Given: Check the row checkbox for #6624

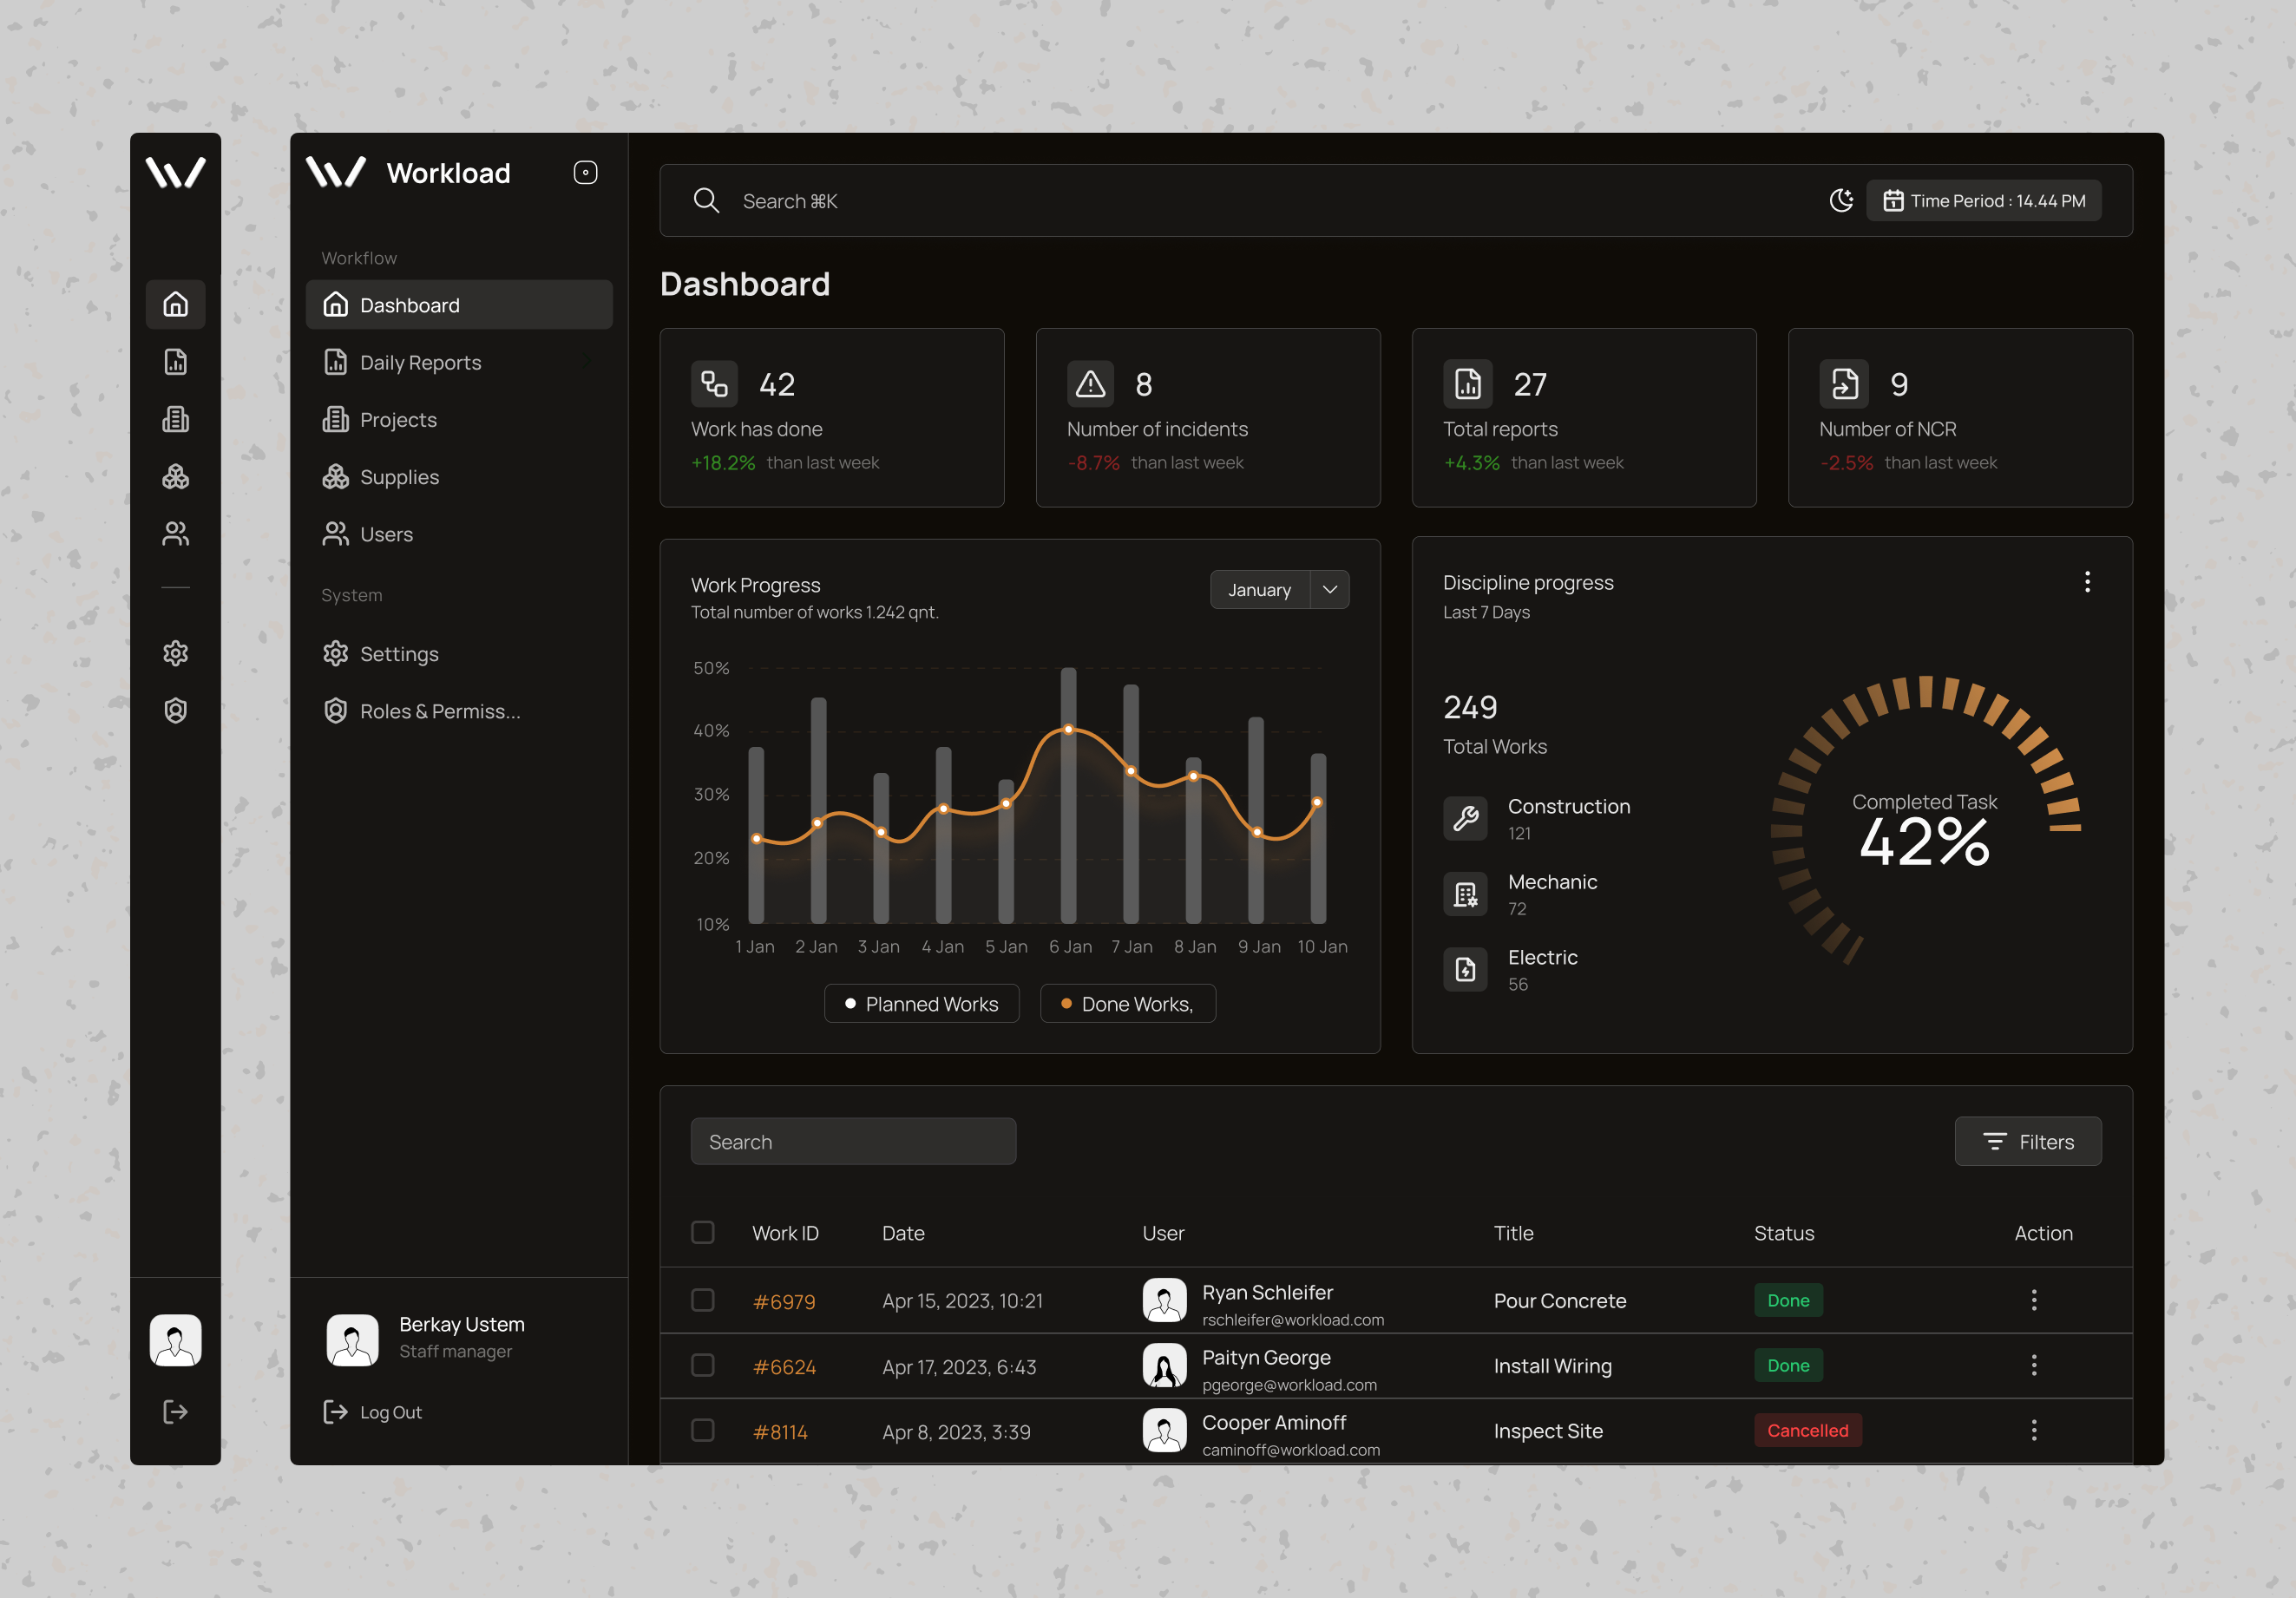Looking at the screenshot, I should click(x=703, y=1365).
